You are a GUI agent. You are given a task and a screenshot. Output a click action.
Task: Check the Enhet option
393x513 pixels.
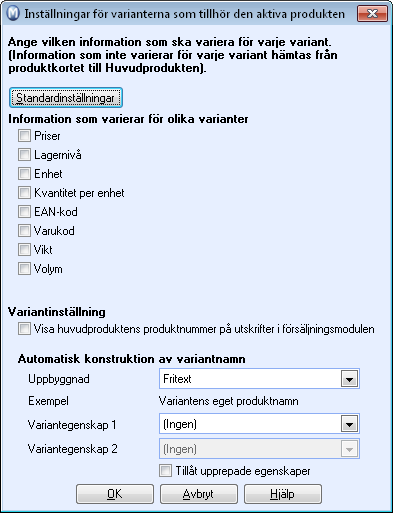(x=24, y=174)
